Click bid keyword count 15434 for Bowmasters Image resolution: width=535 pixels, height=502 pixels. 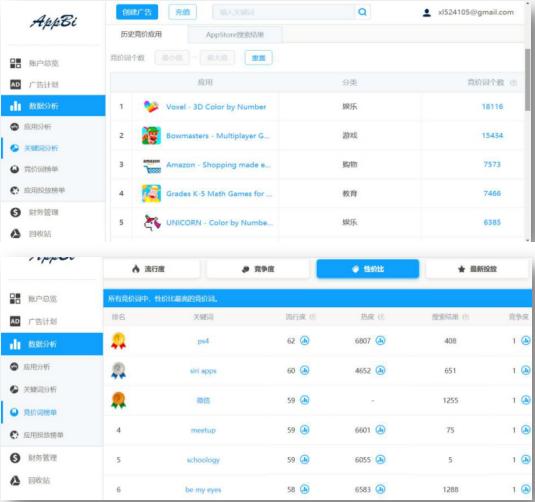[x=492, y=135]
